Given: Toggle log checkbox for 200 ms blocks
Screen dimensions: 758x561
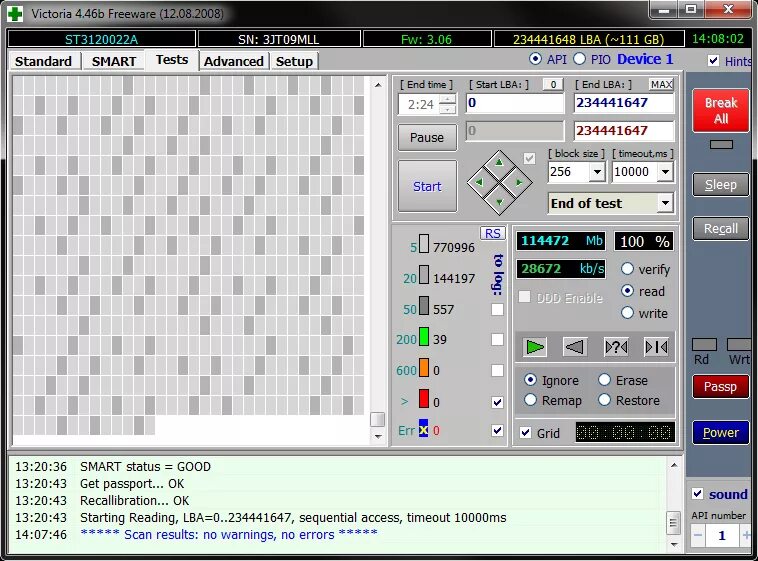Looking at the screenshot, I should click(497, 340).
